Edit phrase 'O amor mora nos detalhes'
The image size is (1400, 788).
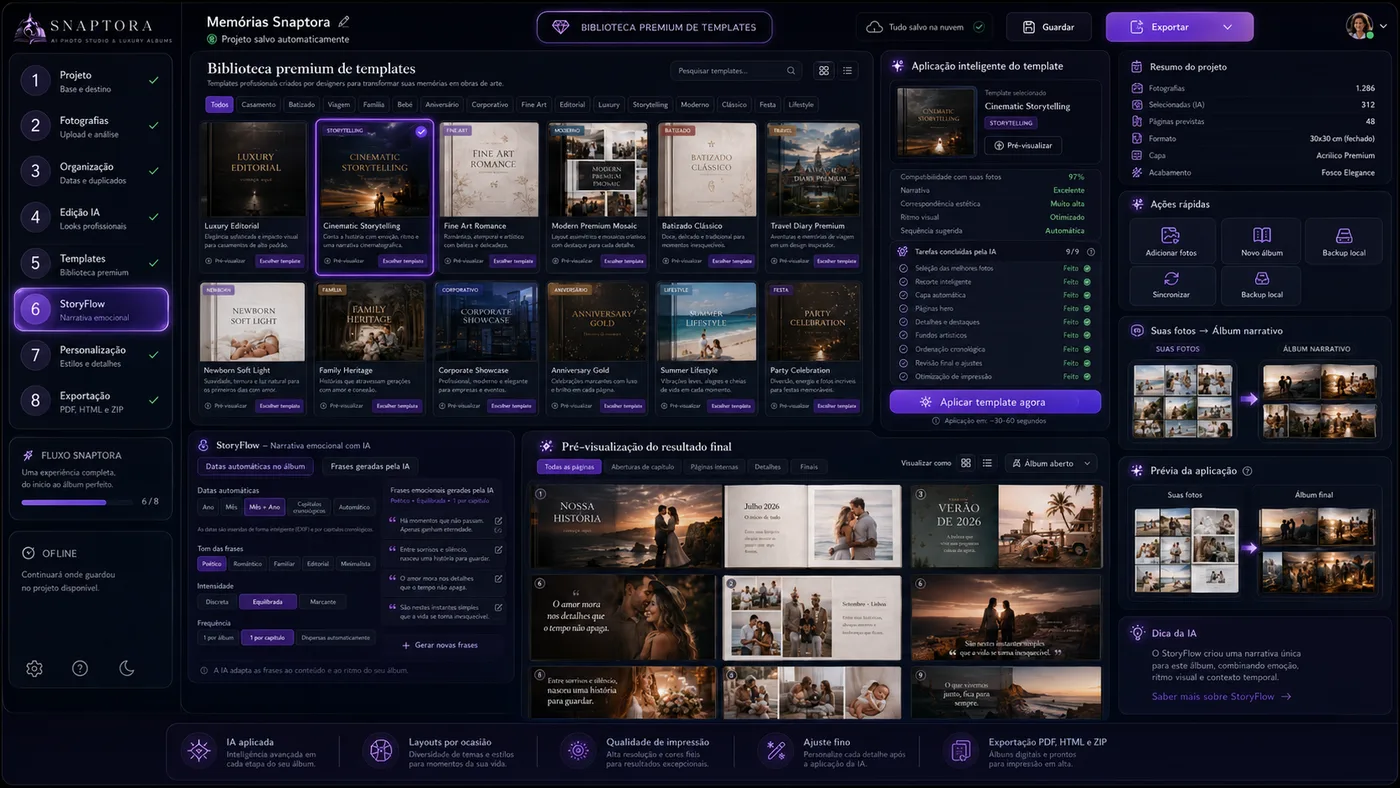499,579
